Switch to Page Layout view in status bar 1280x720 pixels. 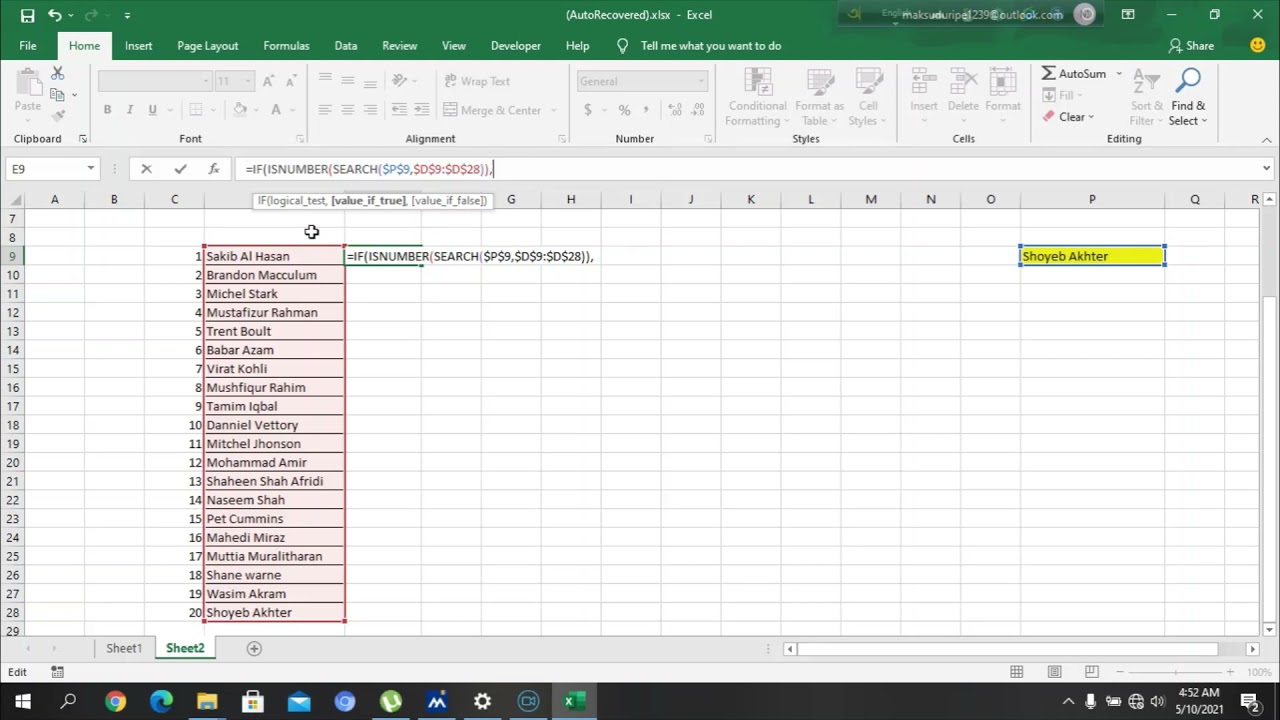[x=1056, y=672]
